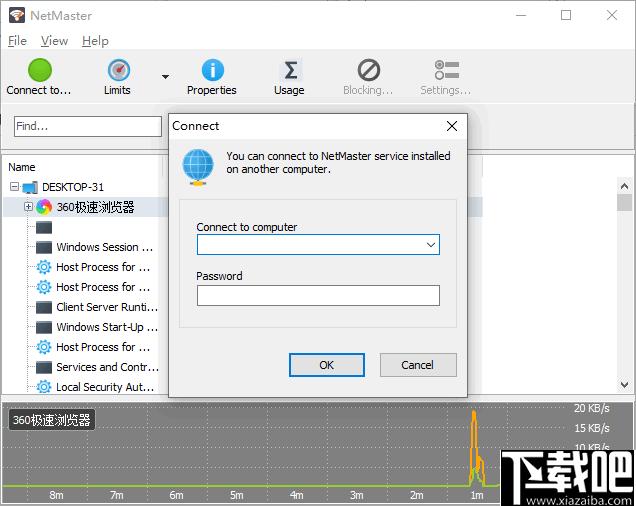Open the Settings toolbar icon
This screenshot has width=636, height=506.
[x=446, y=70]
